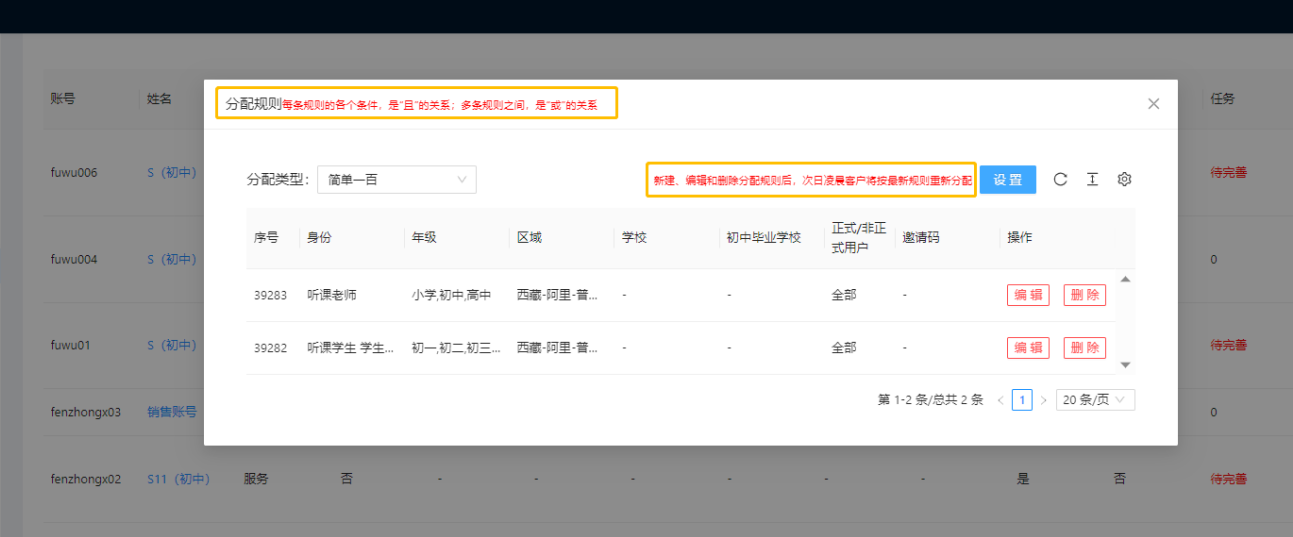The height and width of the screenshot is (537, 1293).
Task: Go to next page in pagination
Action: [x=1043, y=400]
